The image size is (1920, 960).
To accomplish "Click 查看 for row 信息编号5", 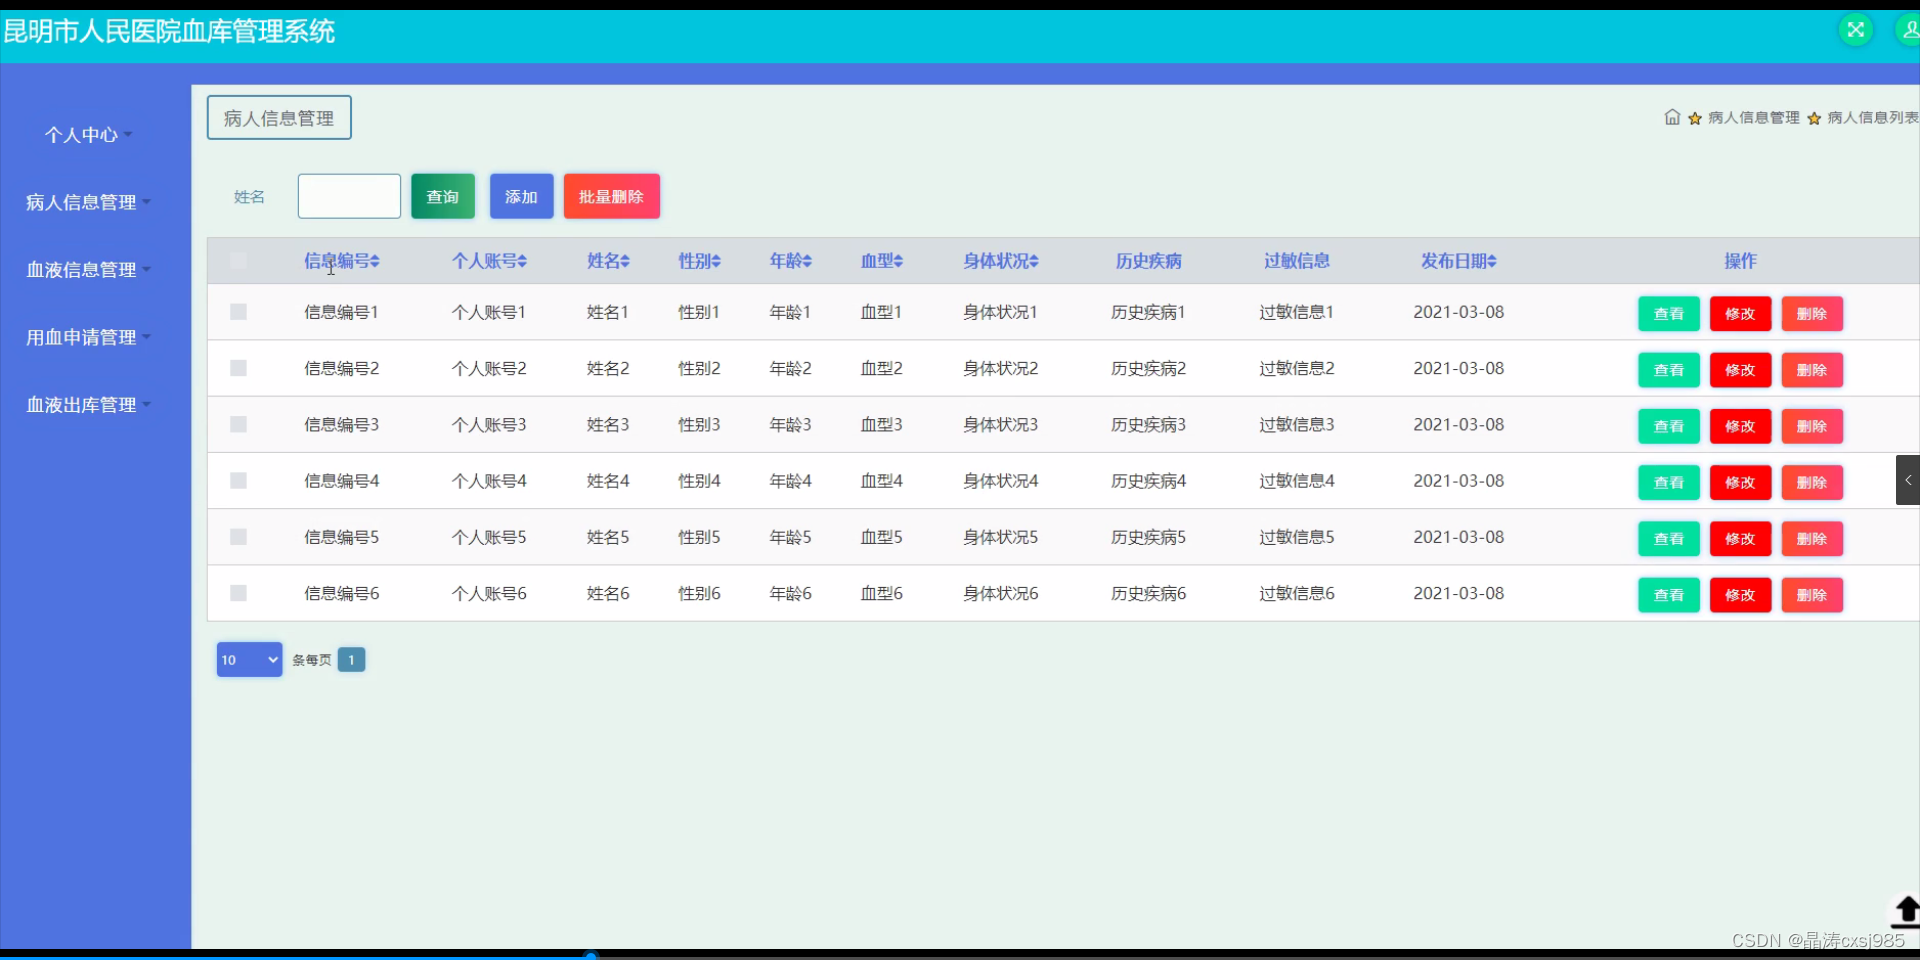I will click(x=1668, y=539).
